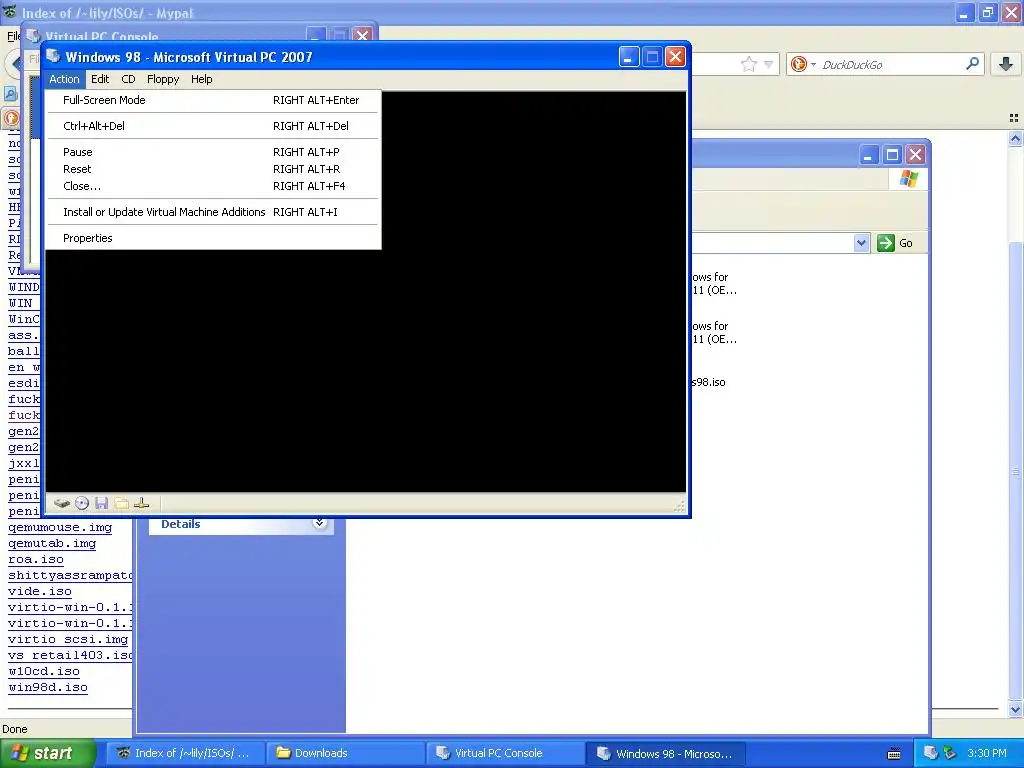Screen dimensions: 1024x768
Task: Select Ctrl+Alt+Del in the Action menu
Action: [213, 126]
